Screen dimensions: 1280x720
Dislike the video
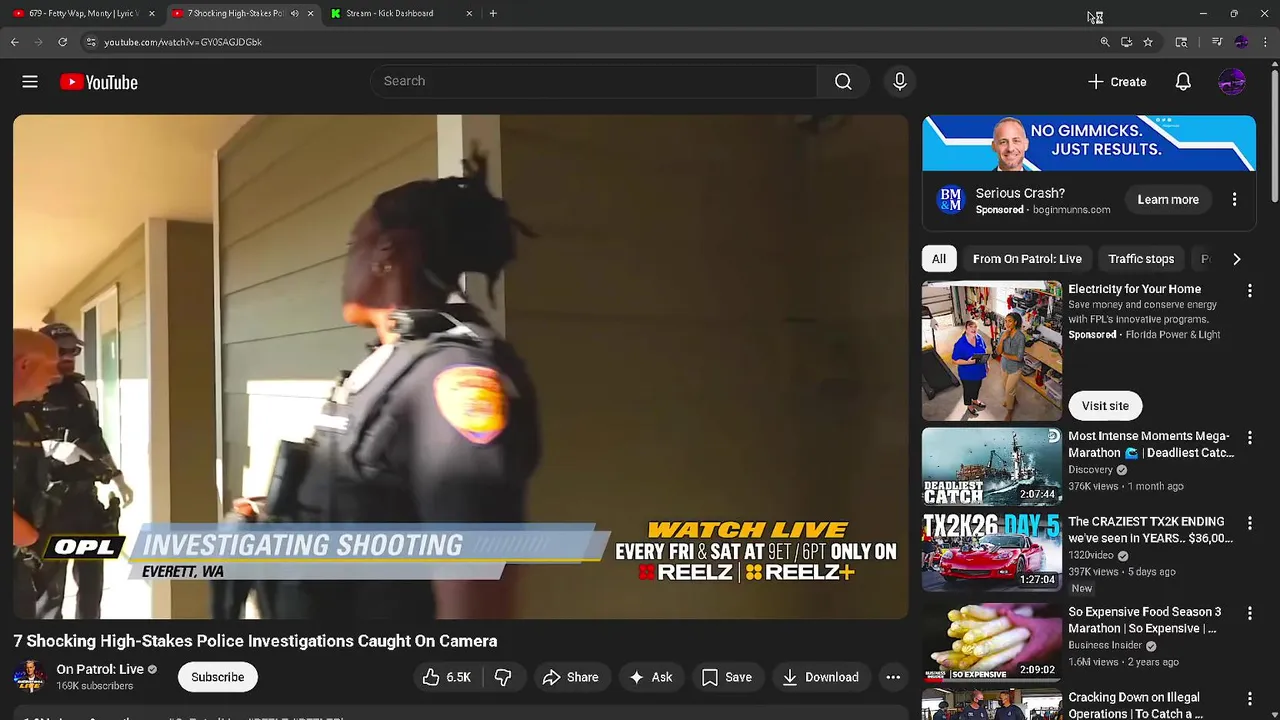[x=503, y=677]
